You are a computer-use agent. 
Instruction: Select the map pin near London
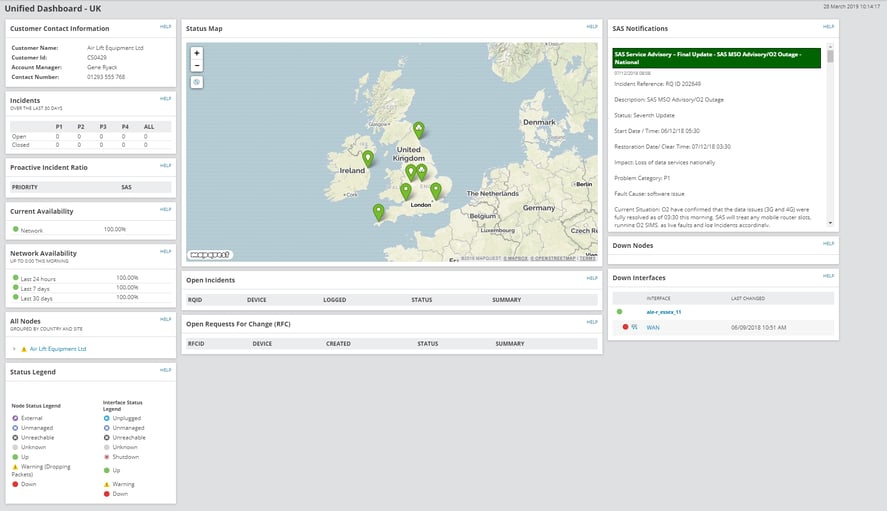[436, 189]
